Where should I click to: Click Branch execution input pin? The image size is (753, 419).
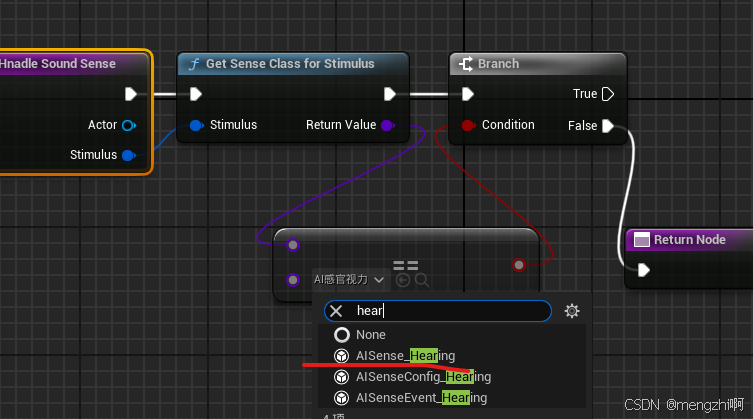(468, 94)
